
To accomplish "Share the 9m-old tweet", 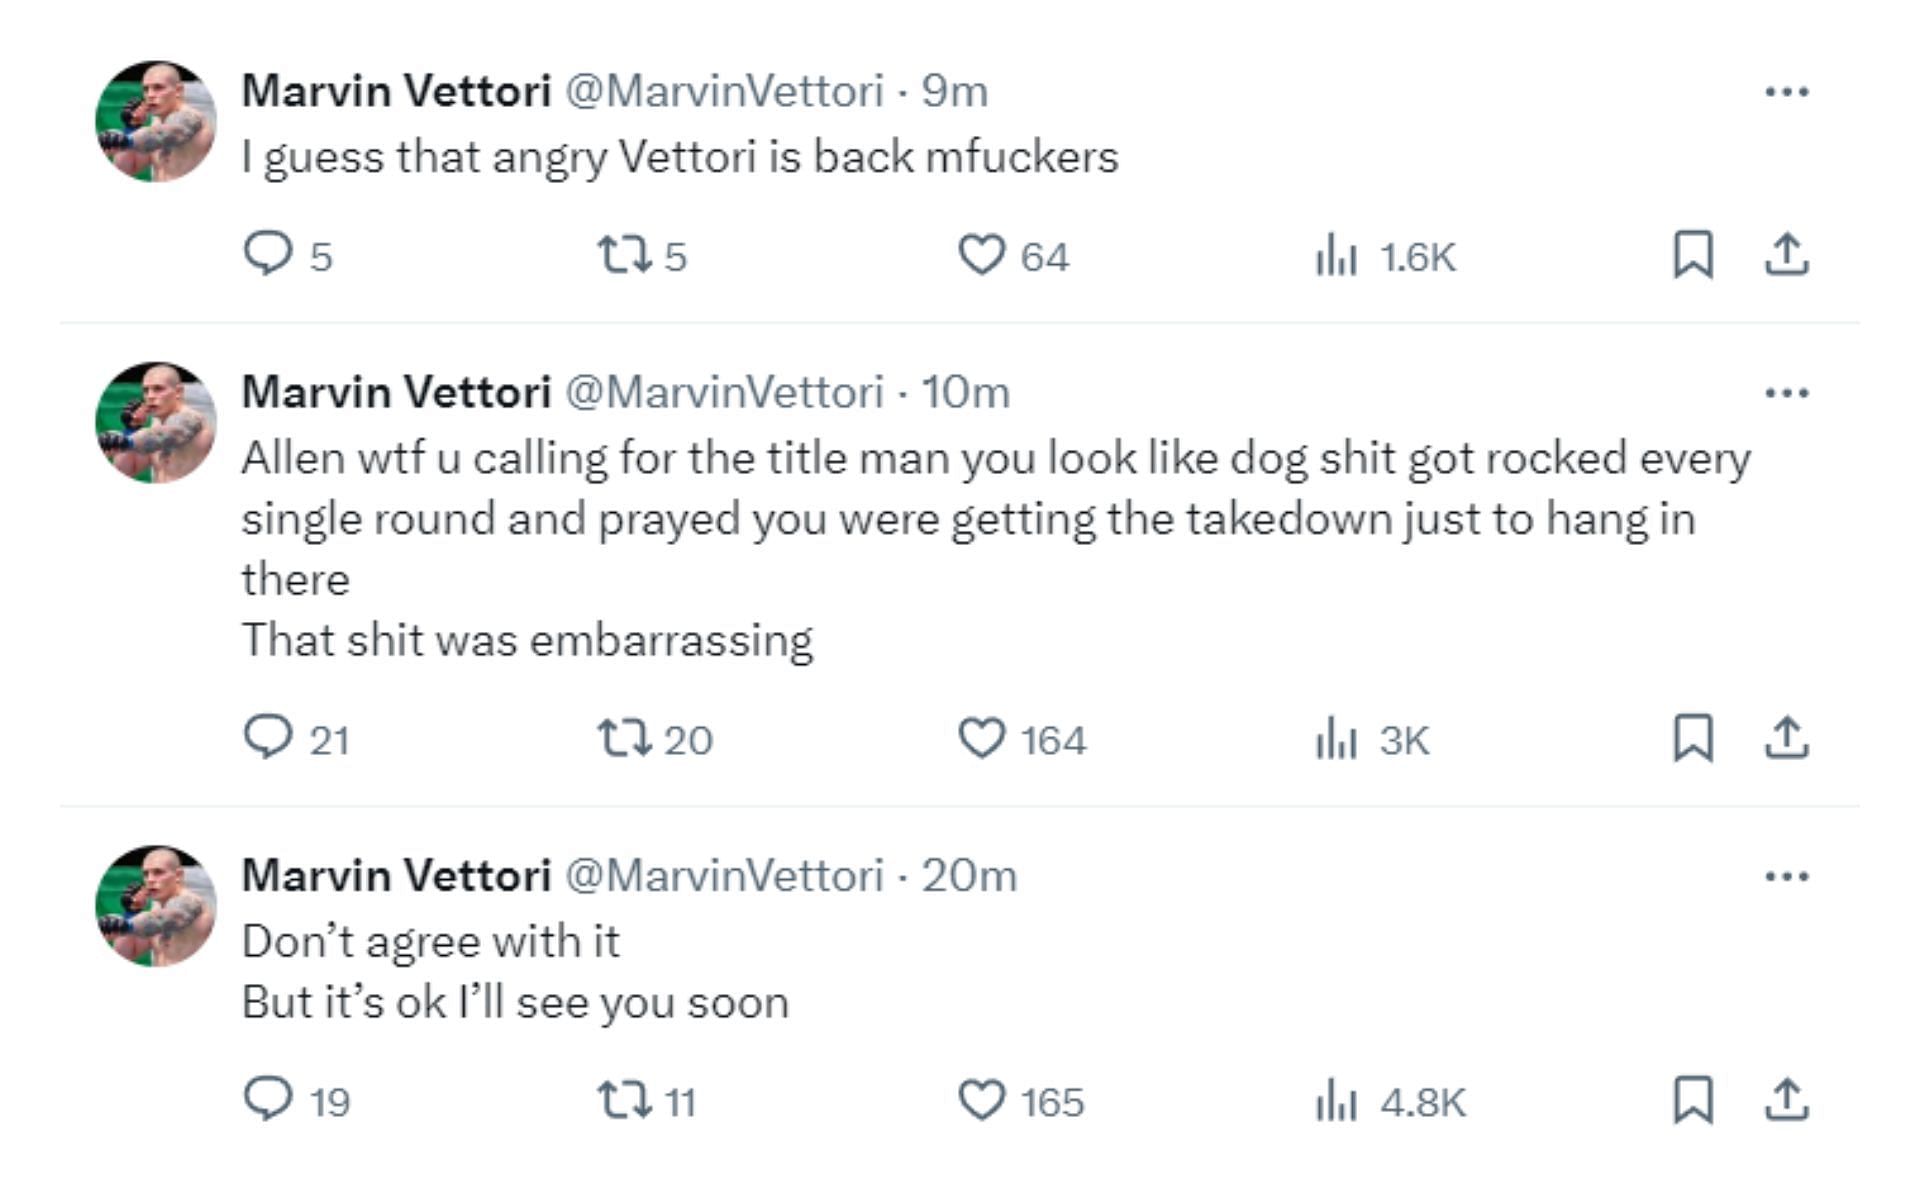I will point(1787,254).
